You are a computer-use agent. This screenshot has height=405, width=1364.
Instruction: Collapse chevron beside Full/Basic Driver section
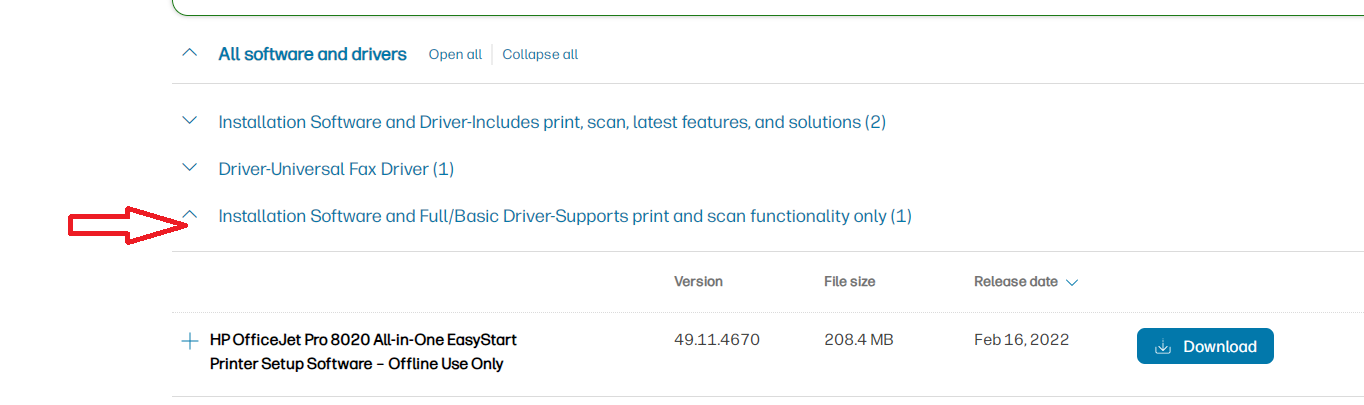coord(192,215)
